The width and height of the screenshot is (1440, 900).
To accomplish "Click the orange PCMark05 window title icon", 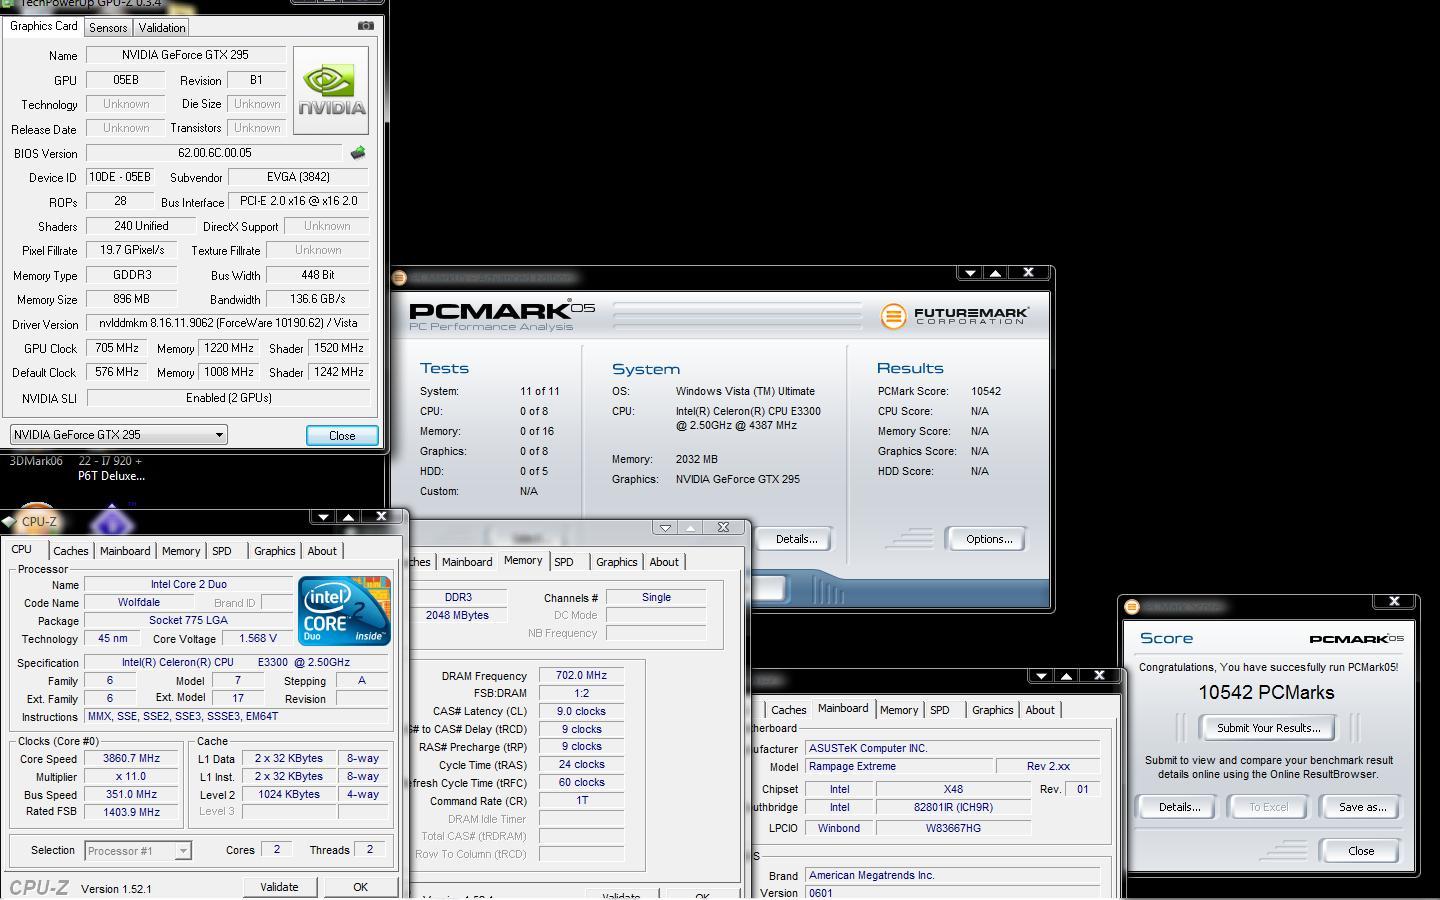I will (x=400, y=278).
